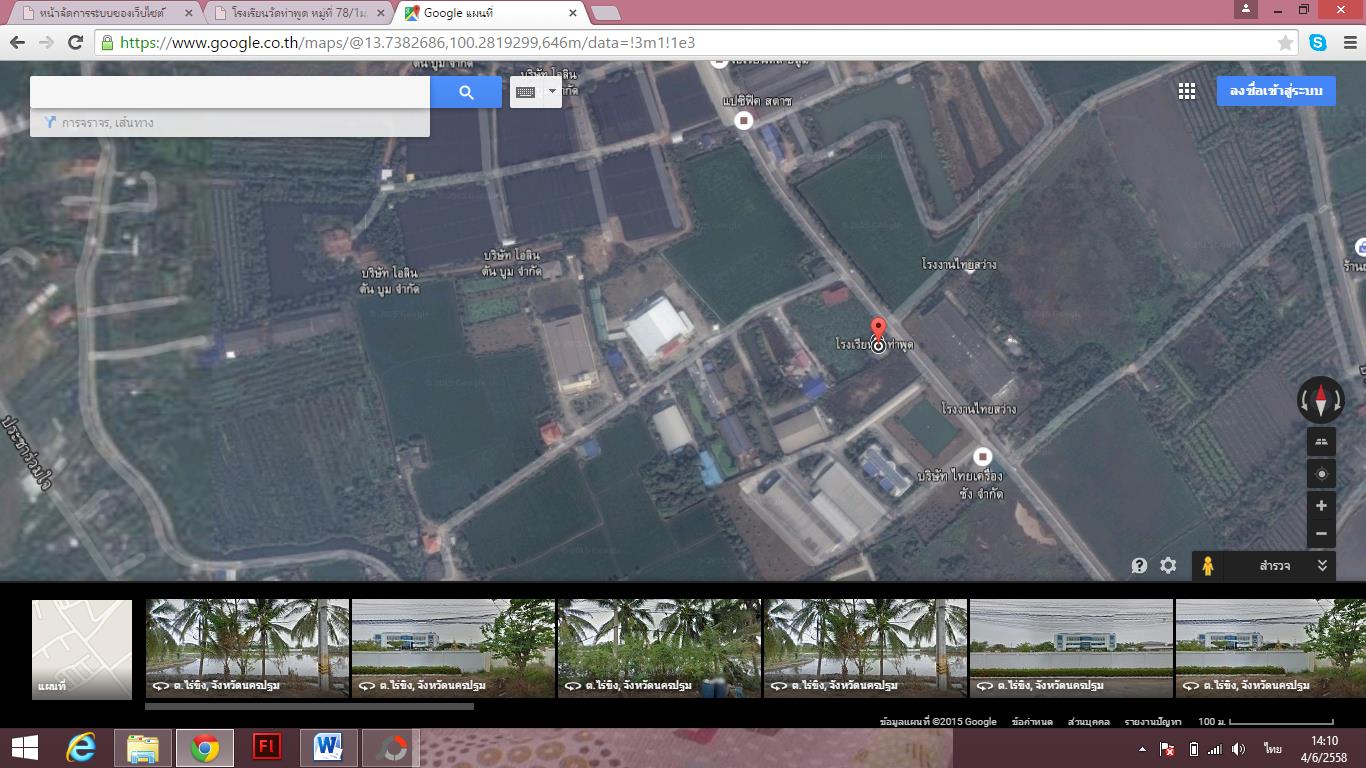Toggle the tilted 3D view
This screenshot has height=768, width=1366.
coord(1321,442)
